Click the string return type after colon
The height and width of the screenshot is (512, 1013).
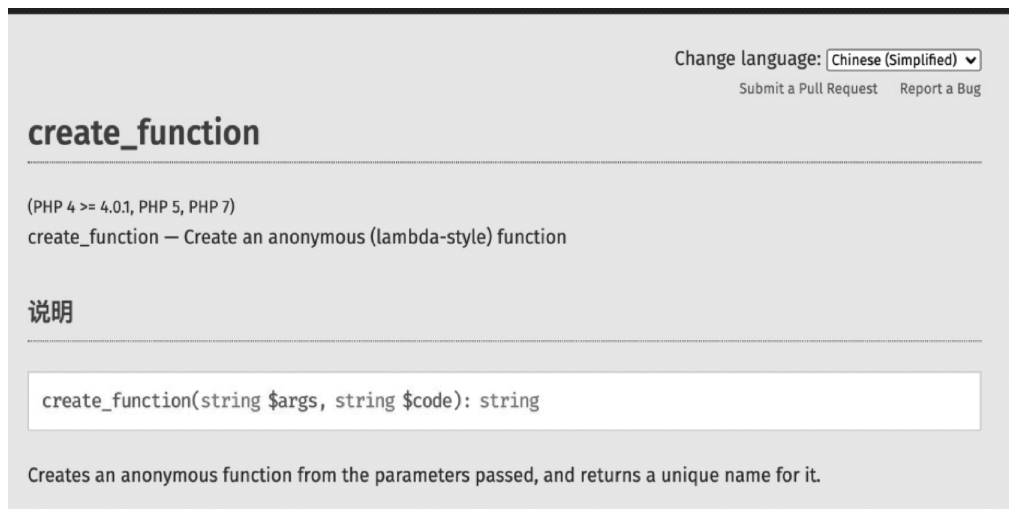[x=509, y=401]
